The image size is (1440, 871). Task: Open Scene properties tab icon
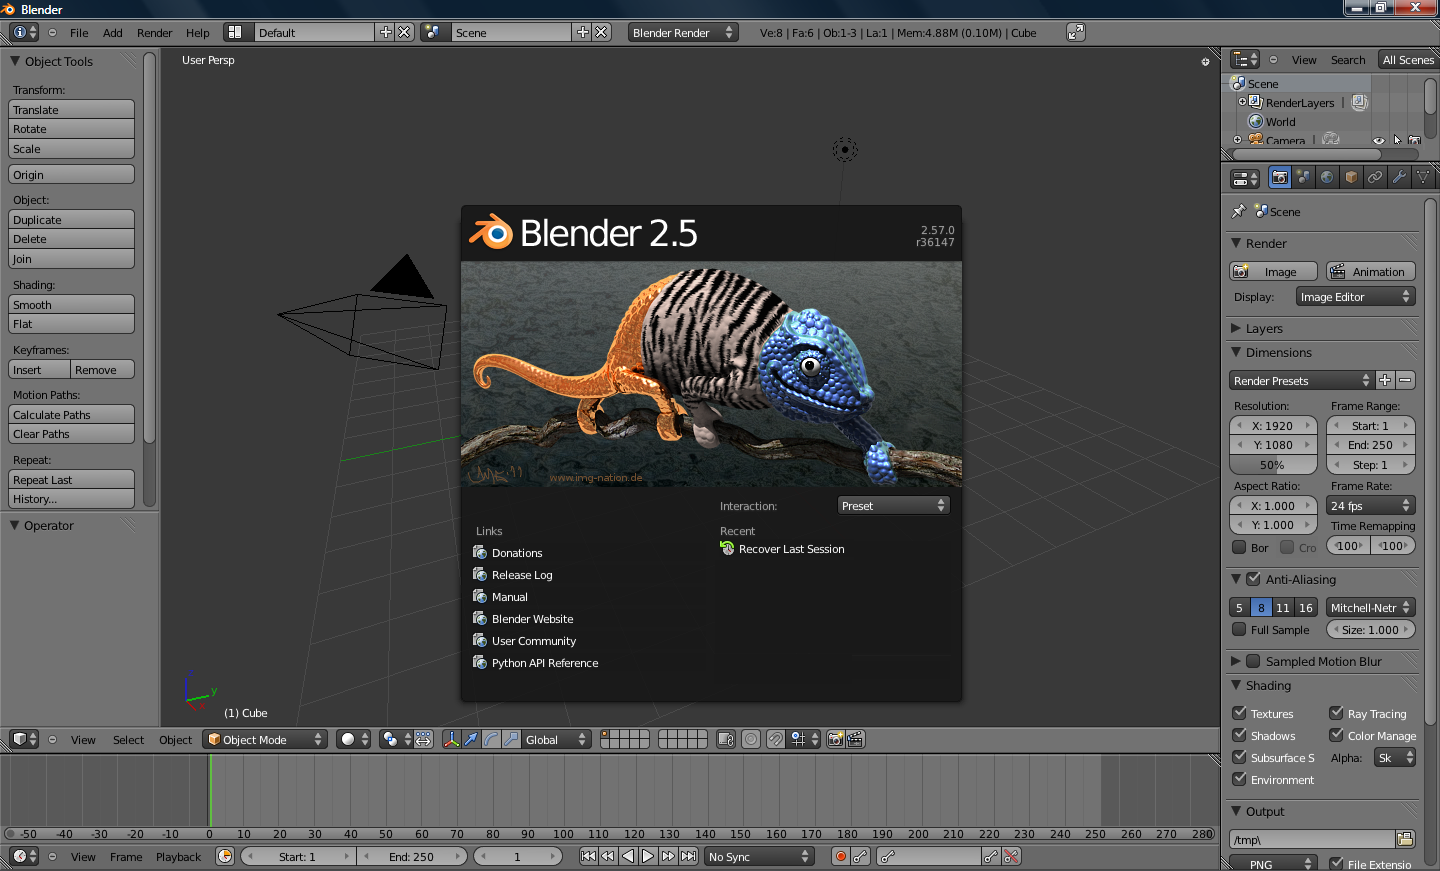[1304, 178]
